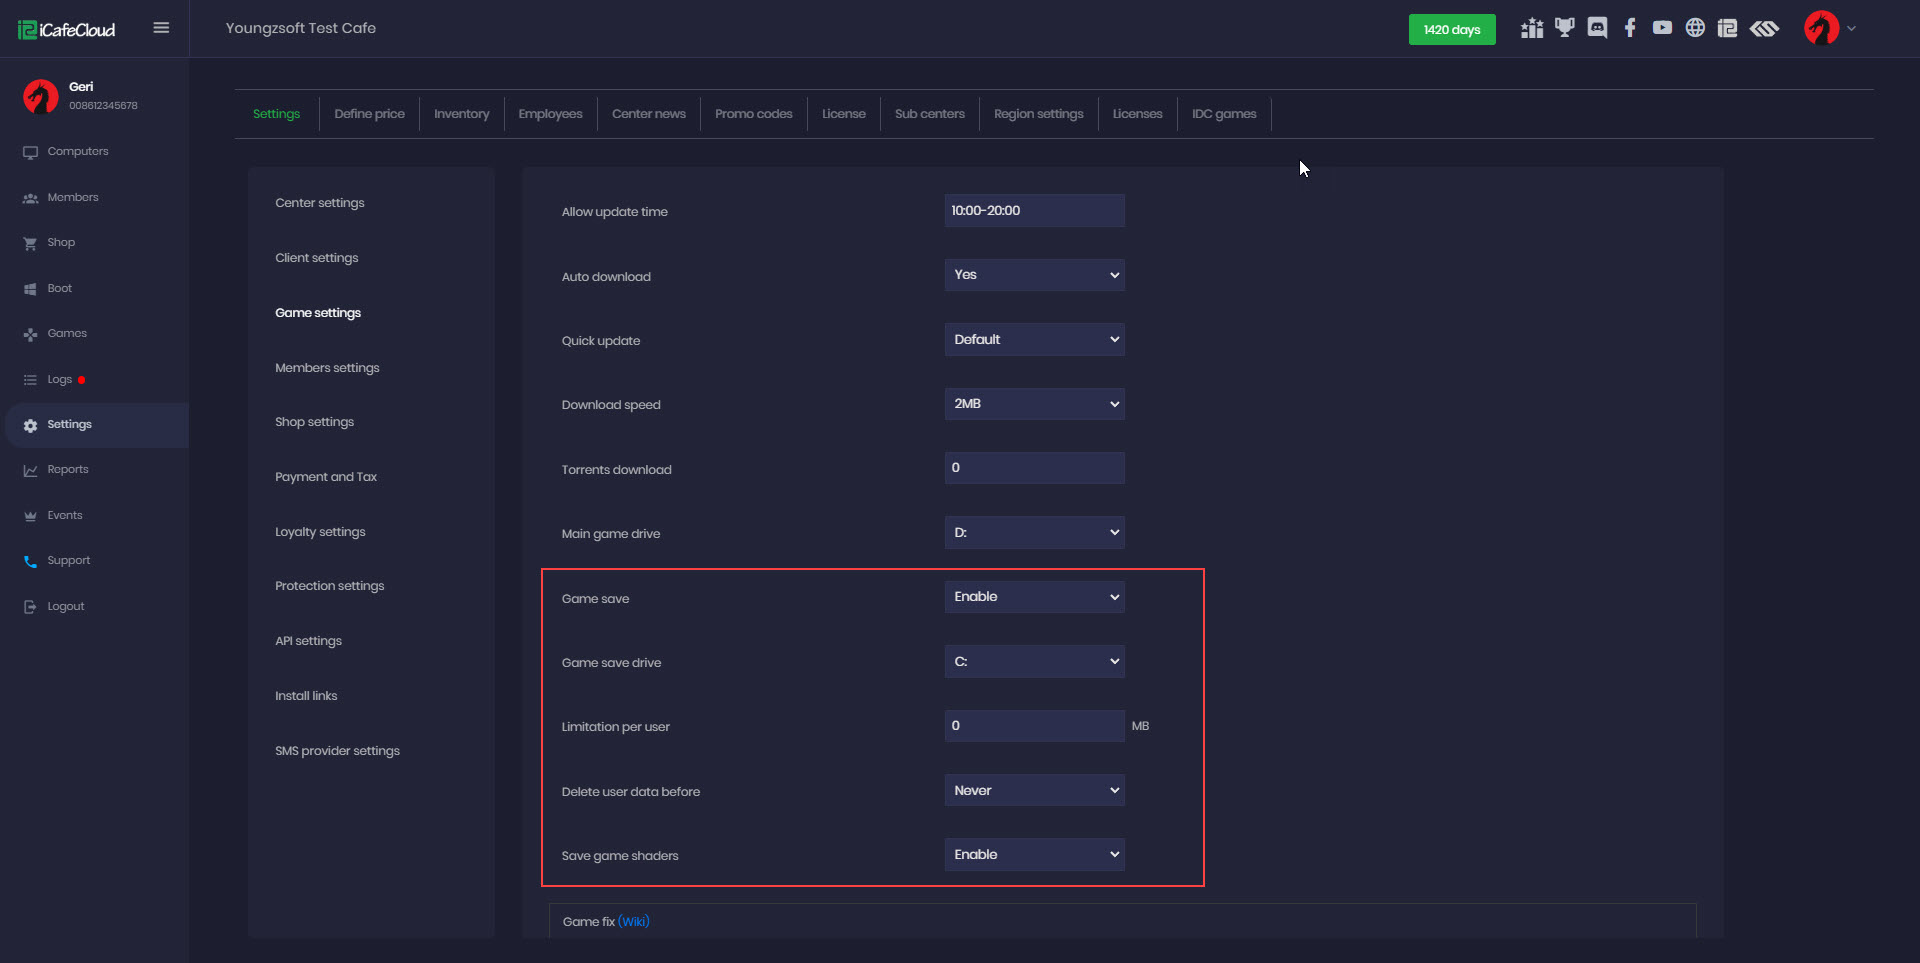Open the star ranking podium icon
Image resolution: width=1920 pixels, height=963 pixels.
(x=1532, y=28)
